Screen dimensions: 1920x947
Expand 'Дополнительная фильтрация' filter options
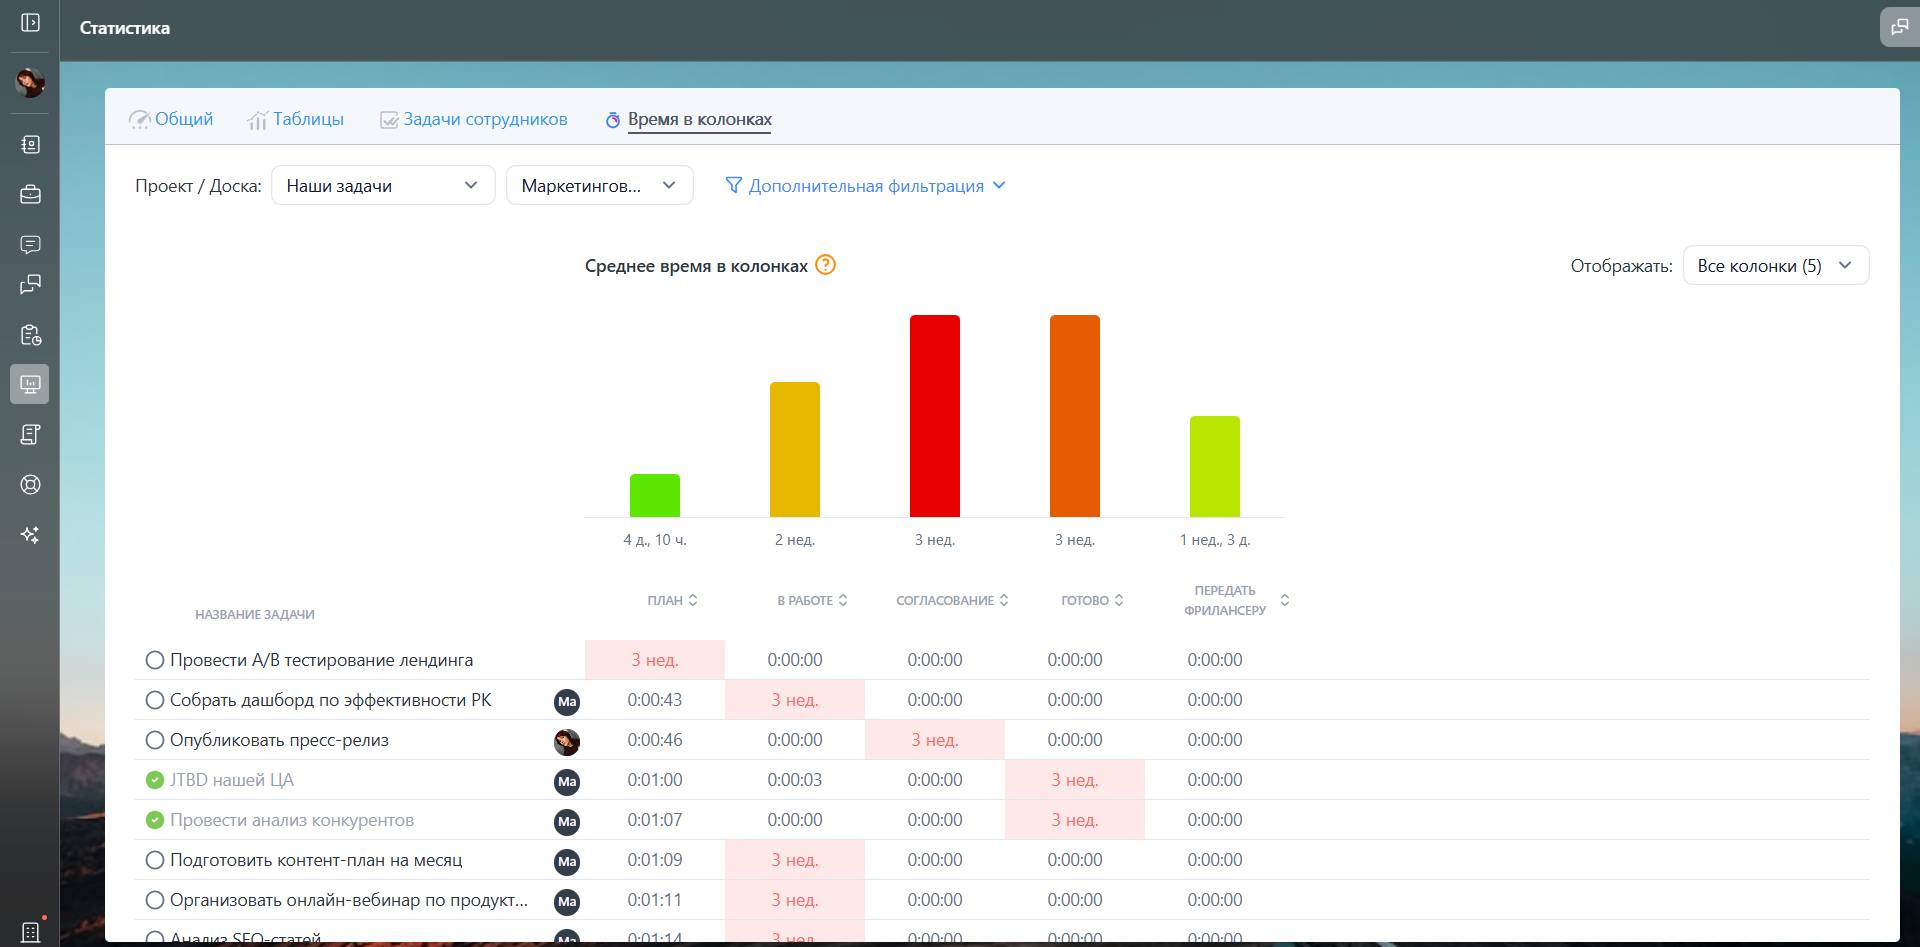[x=866, y=186]
